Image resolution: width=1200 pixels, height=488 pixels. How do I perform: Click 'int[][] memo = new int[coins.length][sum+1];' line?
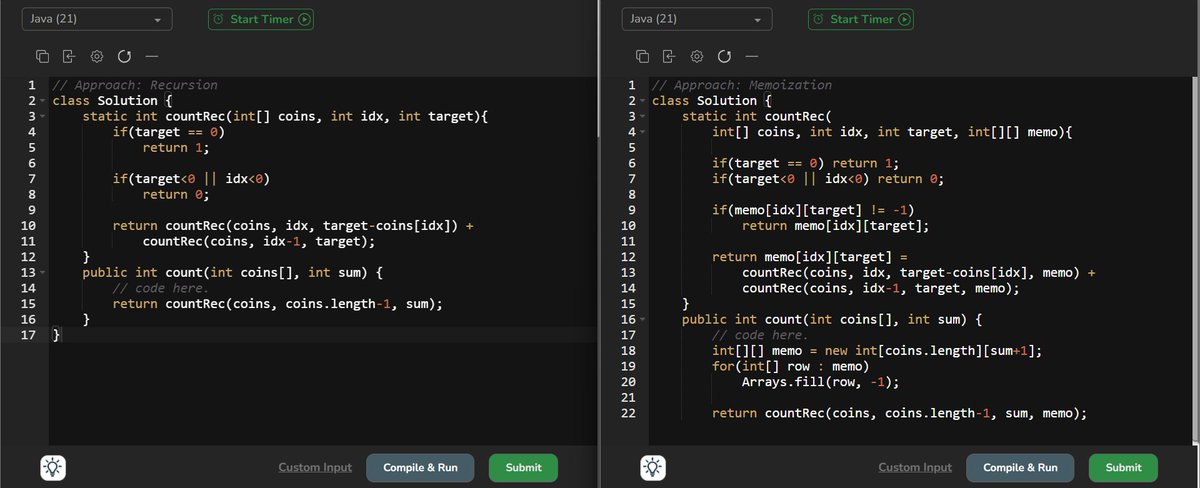click(876, 350)
